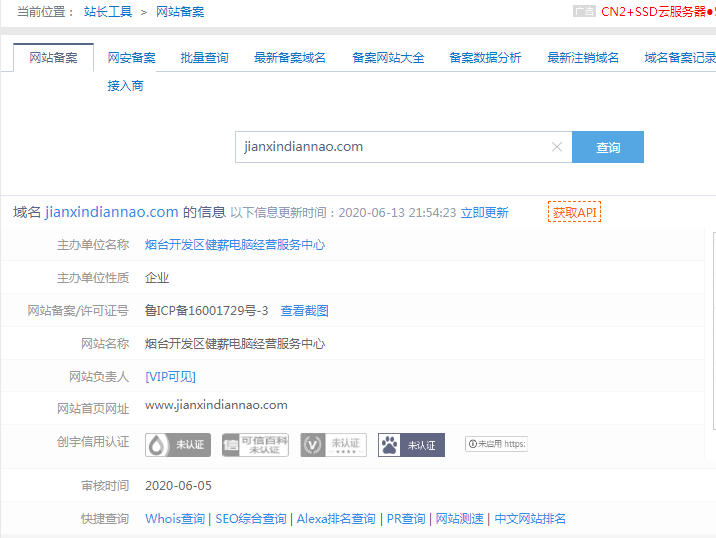Viewport: 716px width, 538px height.
Task: Clear the domain search box with X
Action: 557,147
